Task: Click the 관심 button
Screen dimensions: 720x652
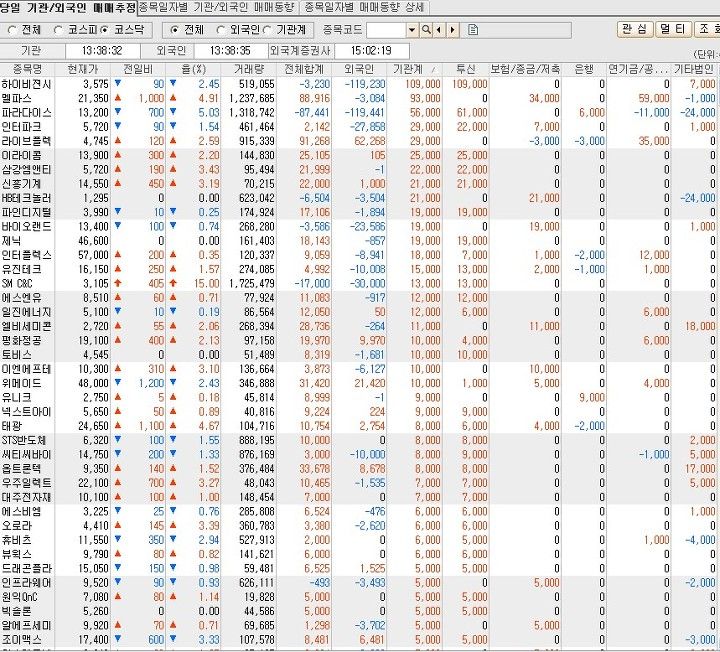Action: pyautogui.click(x=635, y=29)
